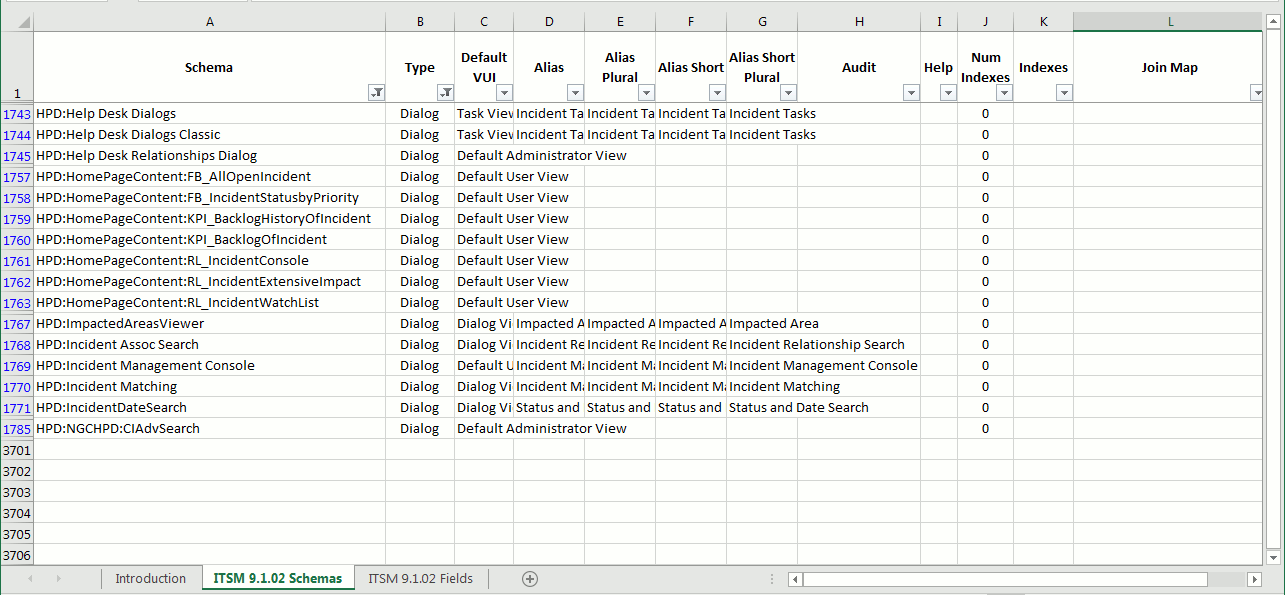The width and height of the screenshot is (1285, 595).
Task: Add a new sheet with the plus icon
Action: coord(530,578)
